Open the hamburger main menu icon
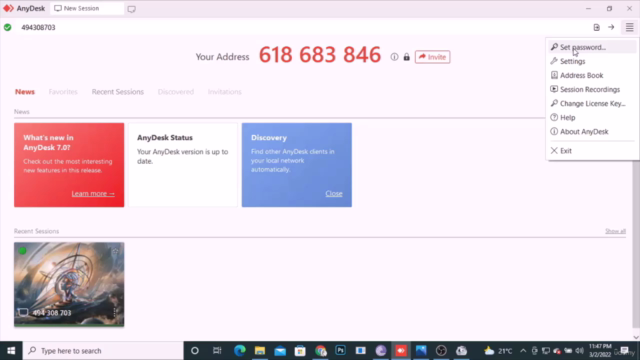This screenshot has height=360, width=640. tap(629, 27)
